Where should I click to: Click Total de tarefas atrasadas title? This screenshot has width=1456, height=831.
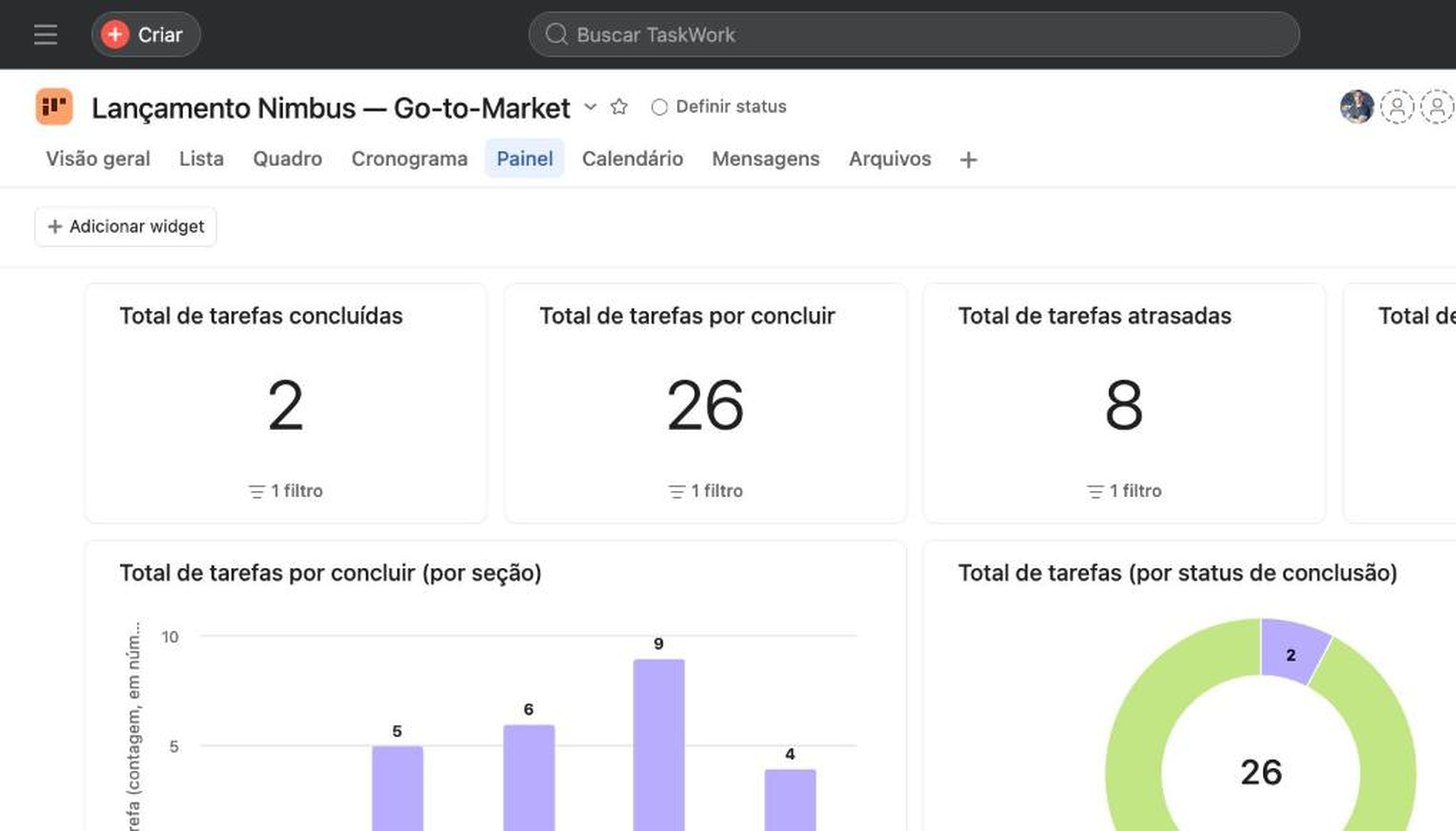tap(1094, 316)
